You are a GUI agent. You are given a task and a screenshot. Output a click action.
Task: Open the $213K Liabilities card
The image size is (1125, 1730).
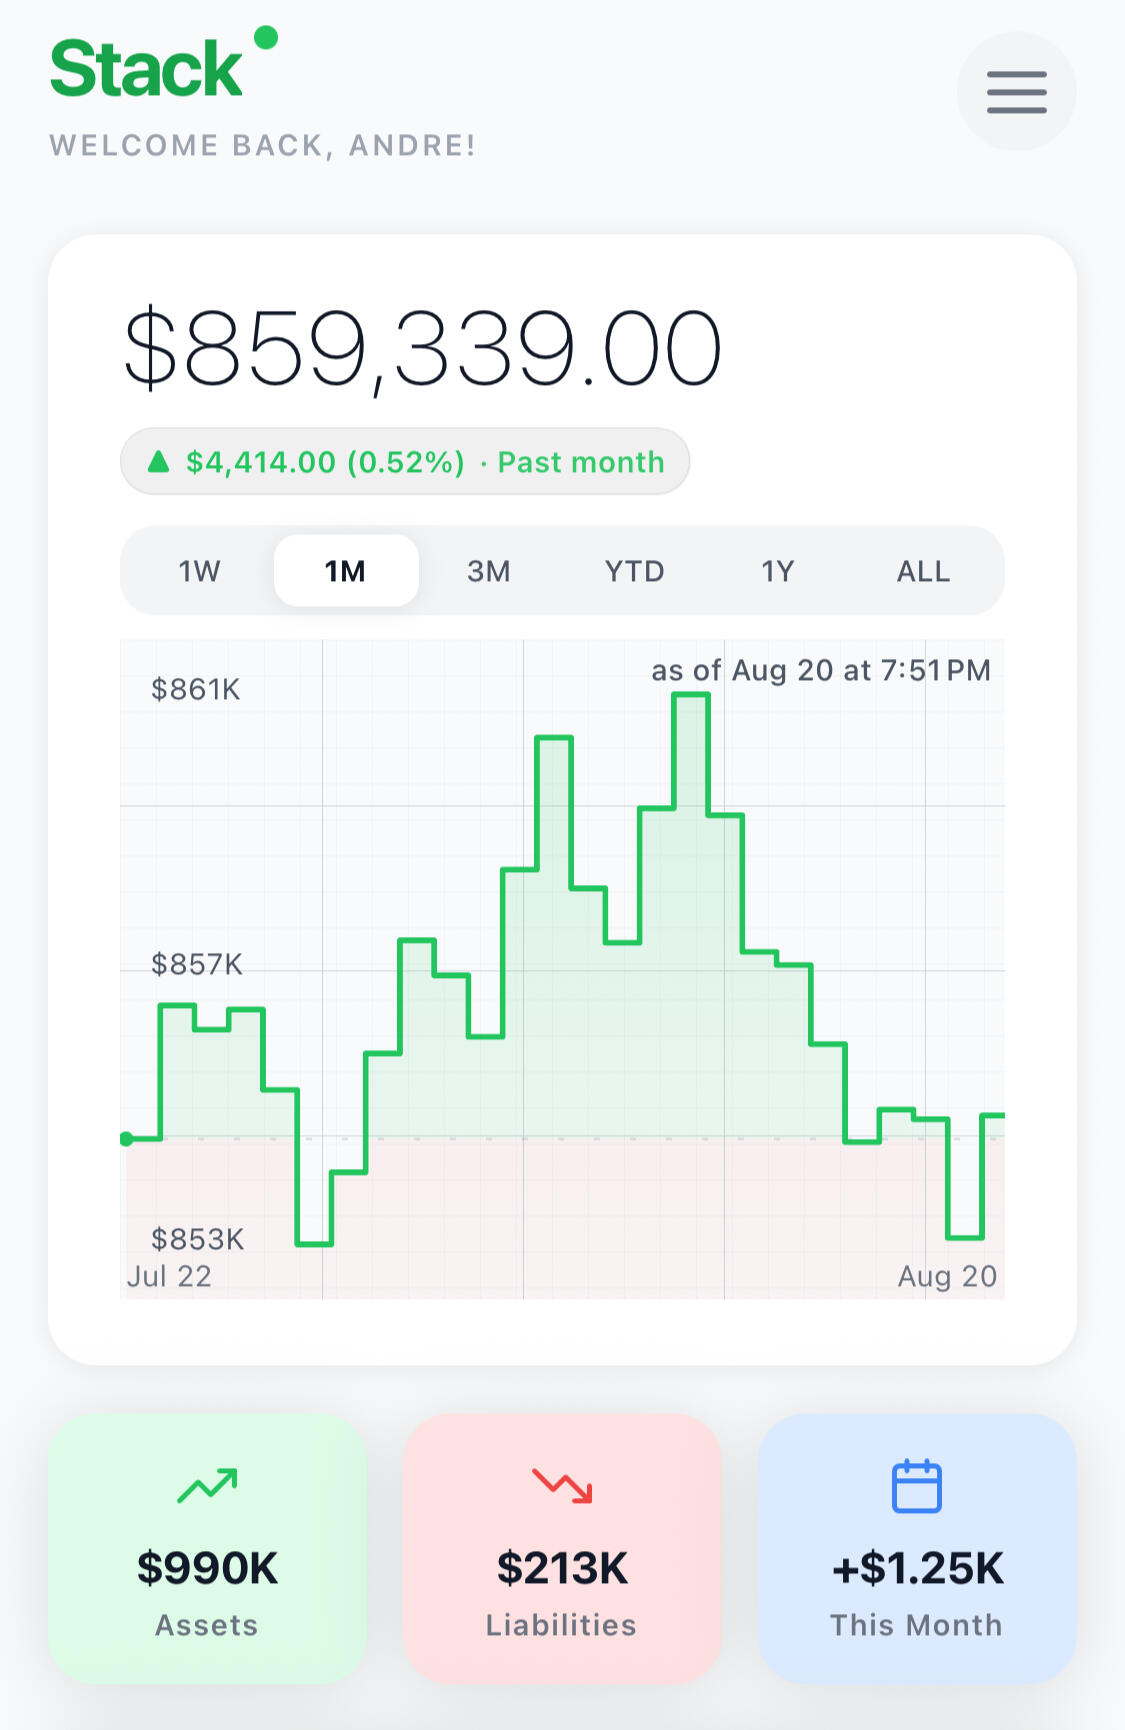point(562,1548)
